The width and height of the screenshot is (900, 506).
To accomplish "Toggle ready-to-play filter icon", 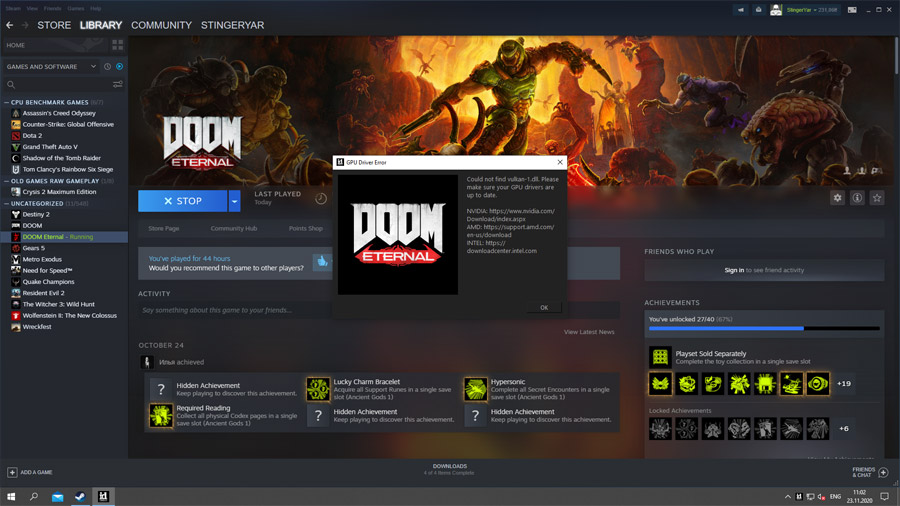I will coord(119,67).
